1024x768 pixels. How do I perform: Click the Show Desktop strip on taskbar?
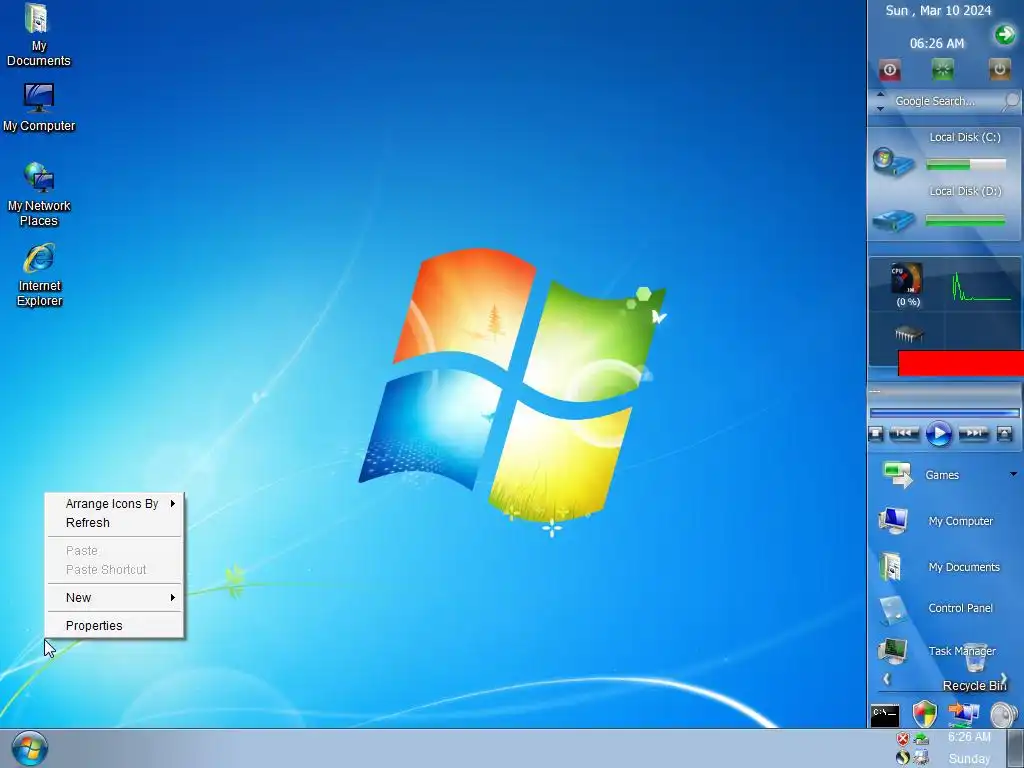pyautogui.click(x=1016, y=748)
